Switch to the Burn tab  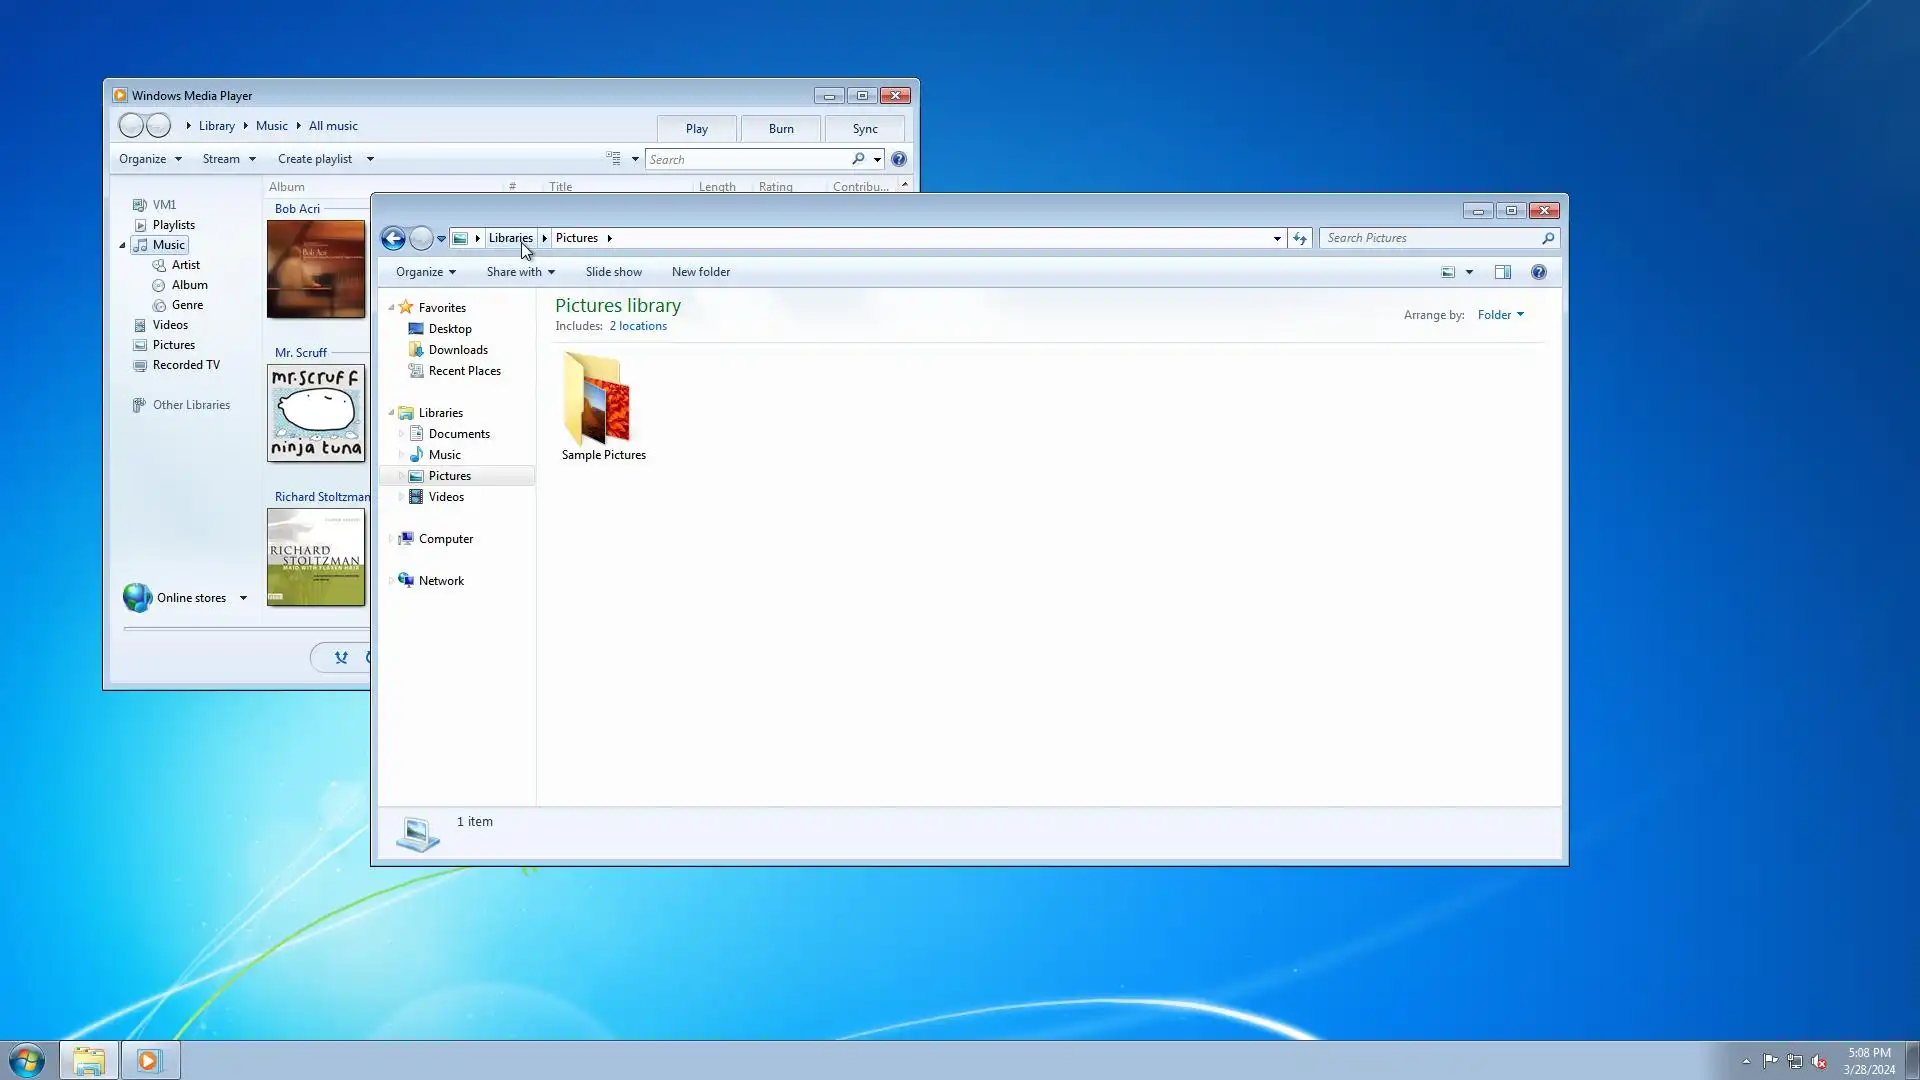click(781, 129)
